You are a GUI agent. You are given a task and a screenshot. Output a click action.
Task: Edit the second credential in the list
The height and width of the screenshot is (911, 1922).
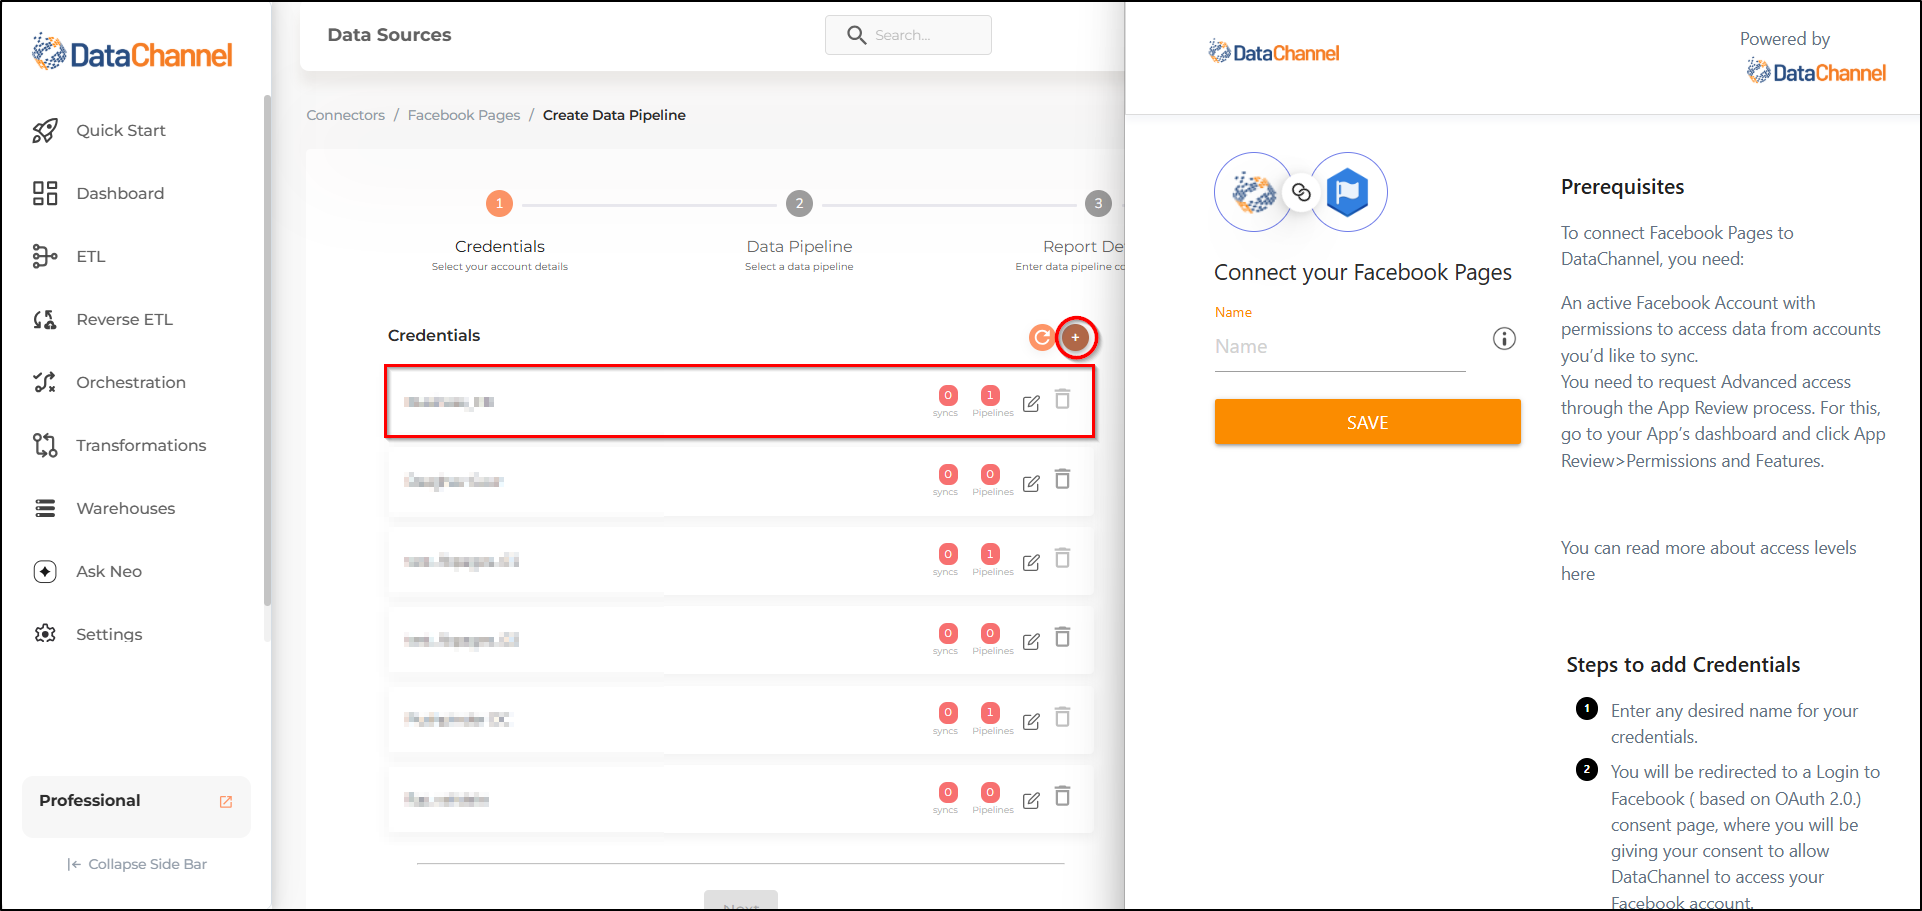click(x=1031, y=483)
